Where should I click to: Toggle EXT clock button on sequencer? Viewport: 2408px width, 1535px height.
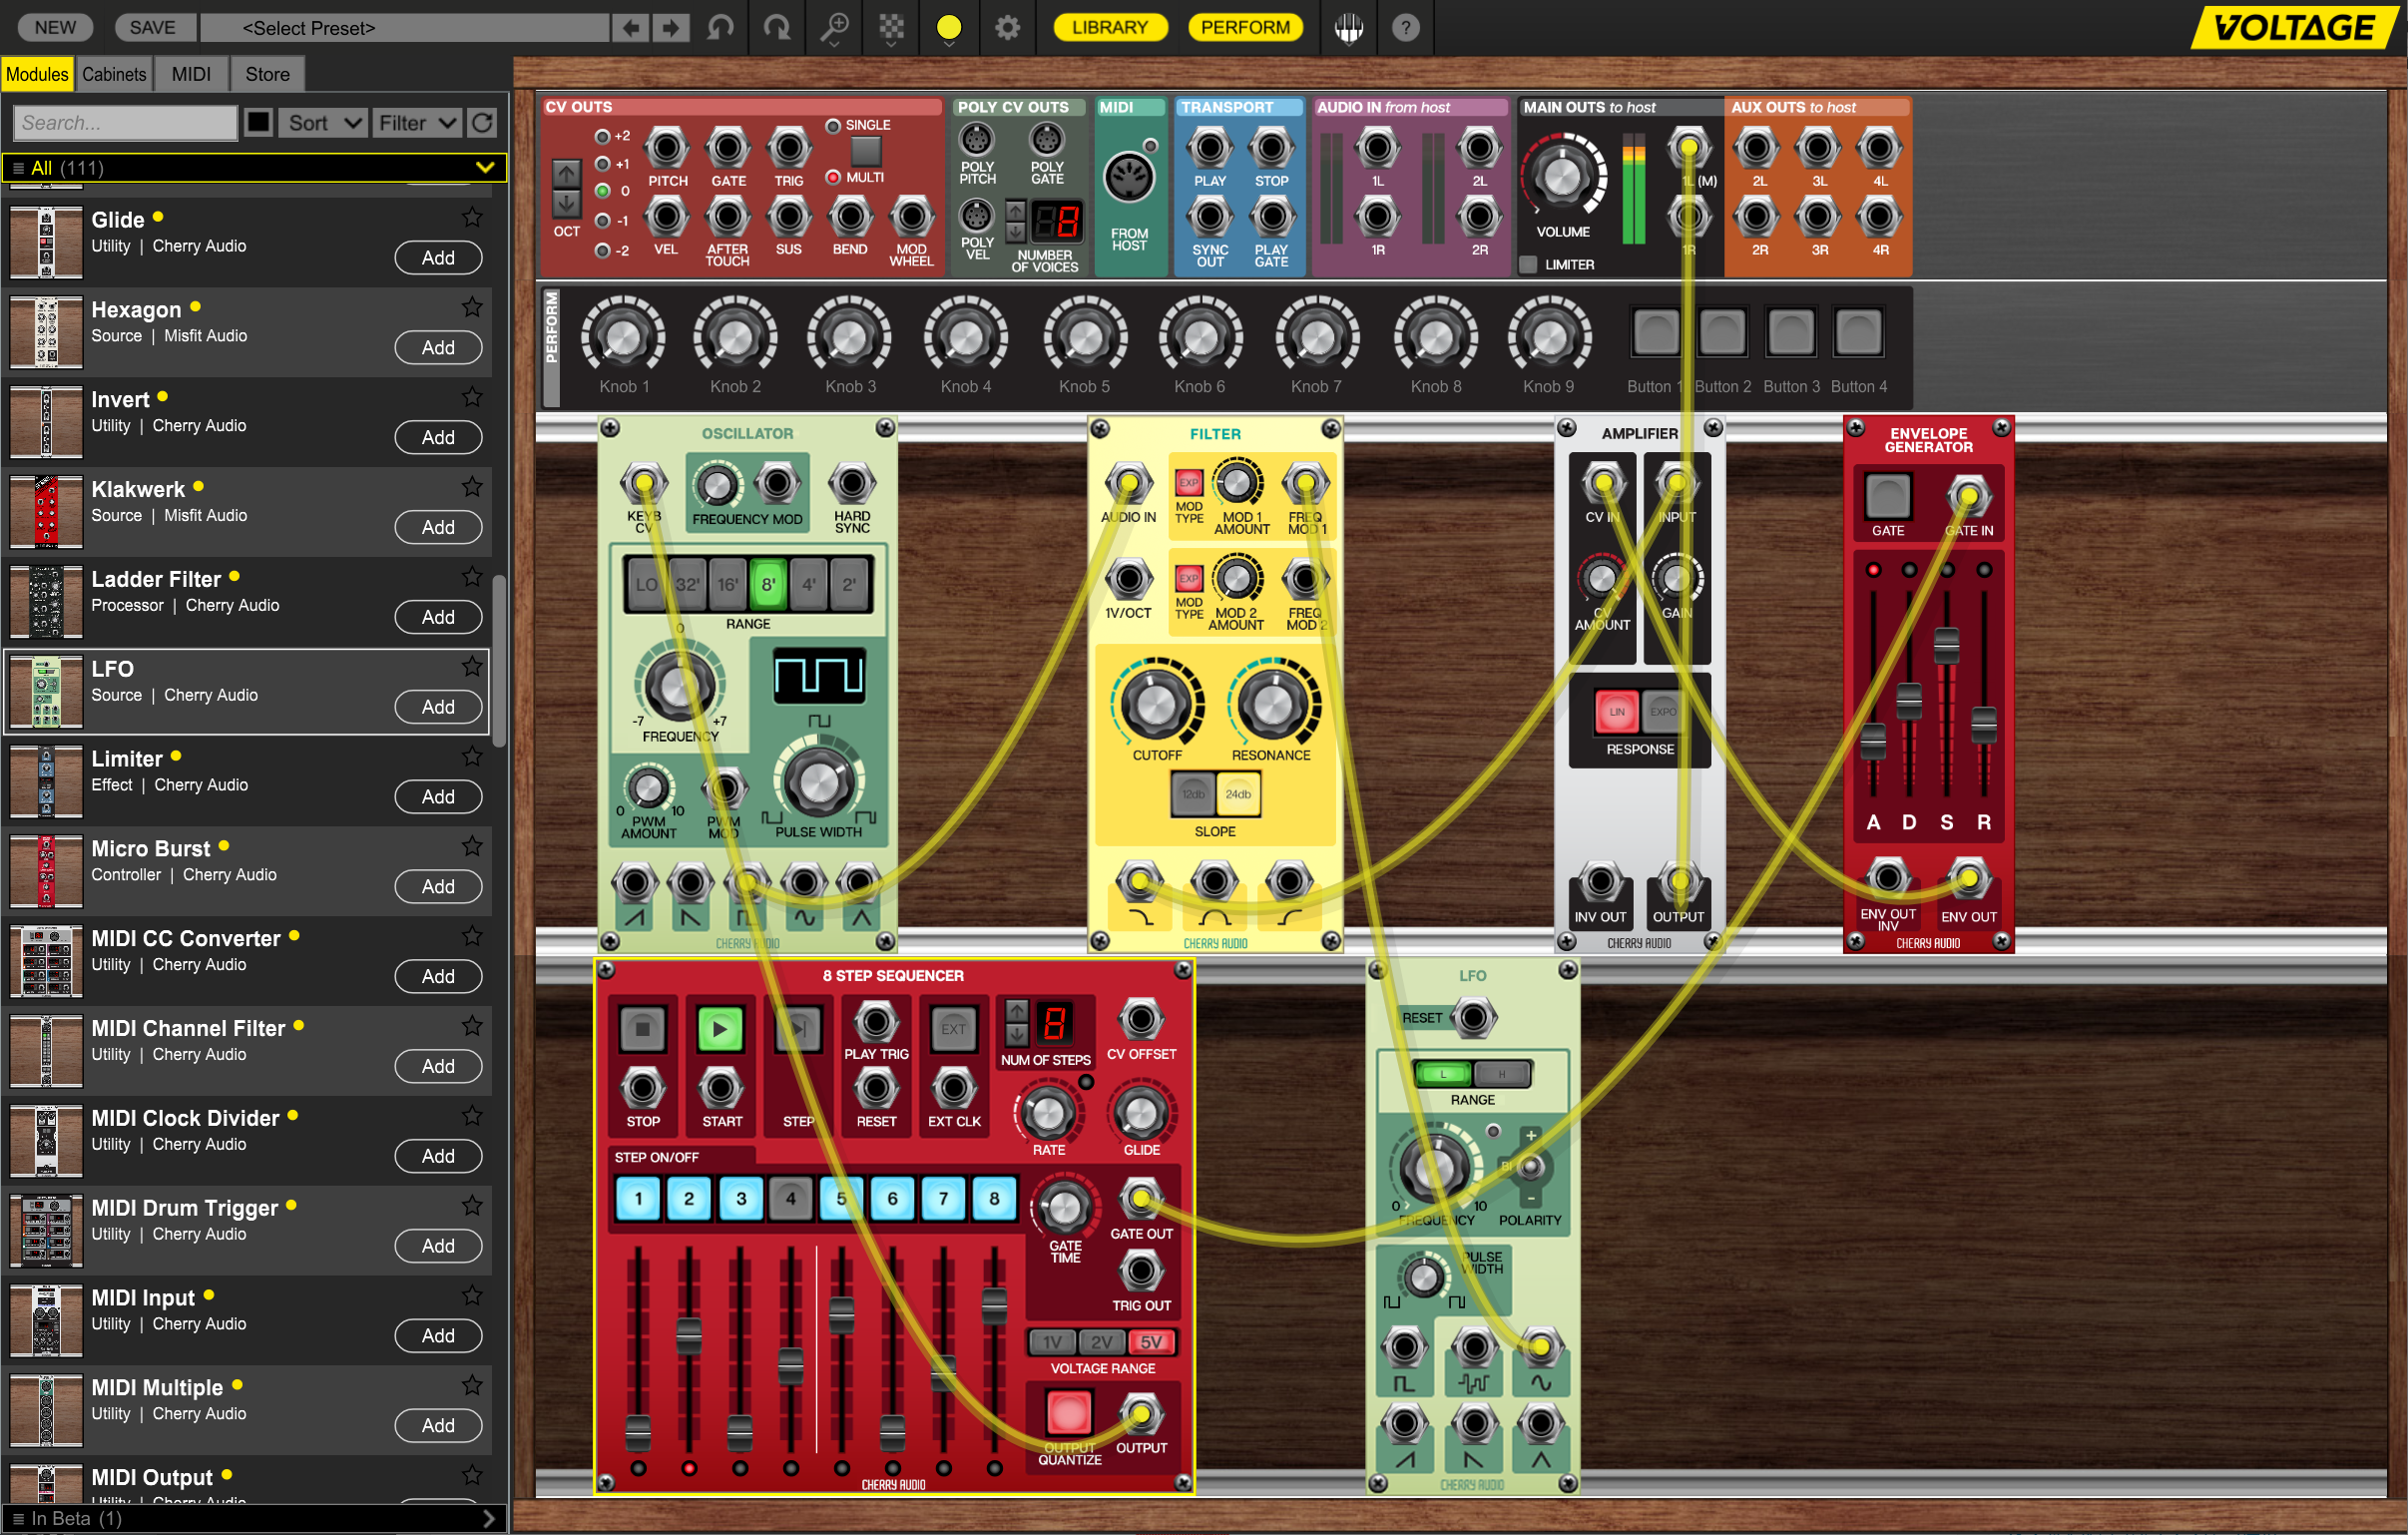(x=953, y=1028)
